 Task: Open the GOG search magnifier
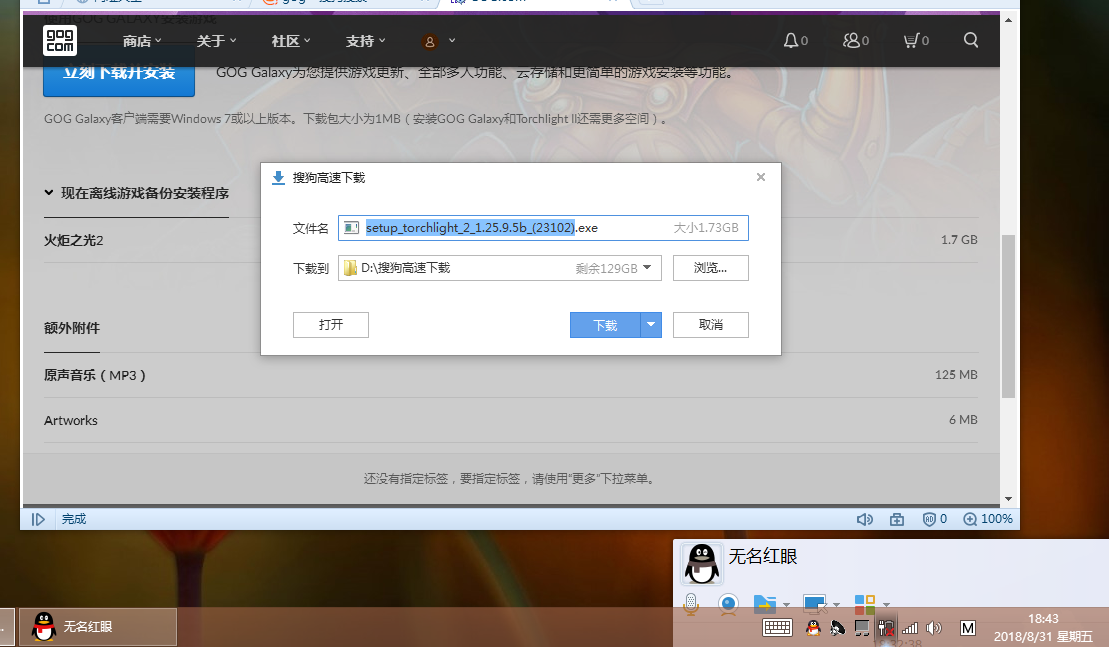tap(971, 40)
